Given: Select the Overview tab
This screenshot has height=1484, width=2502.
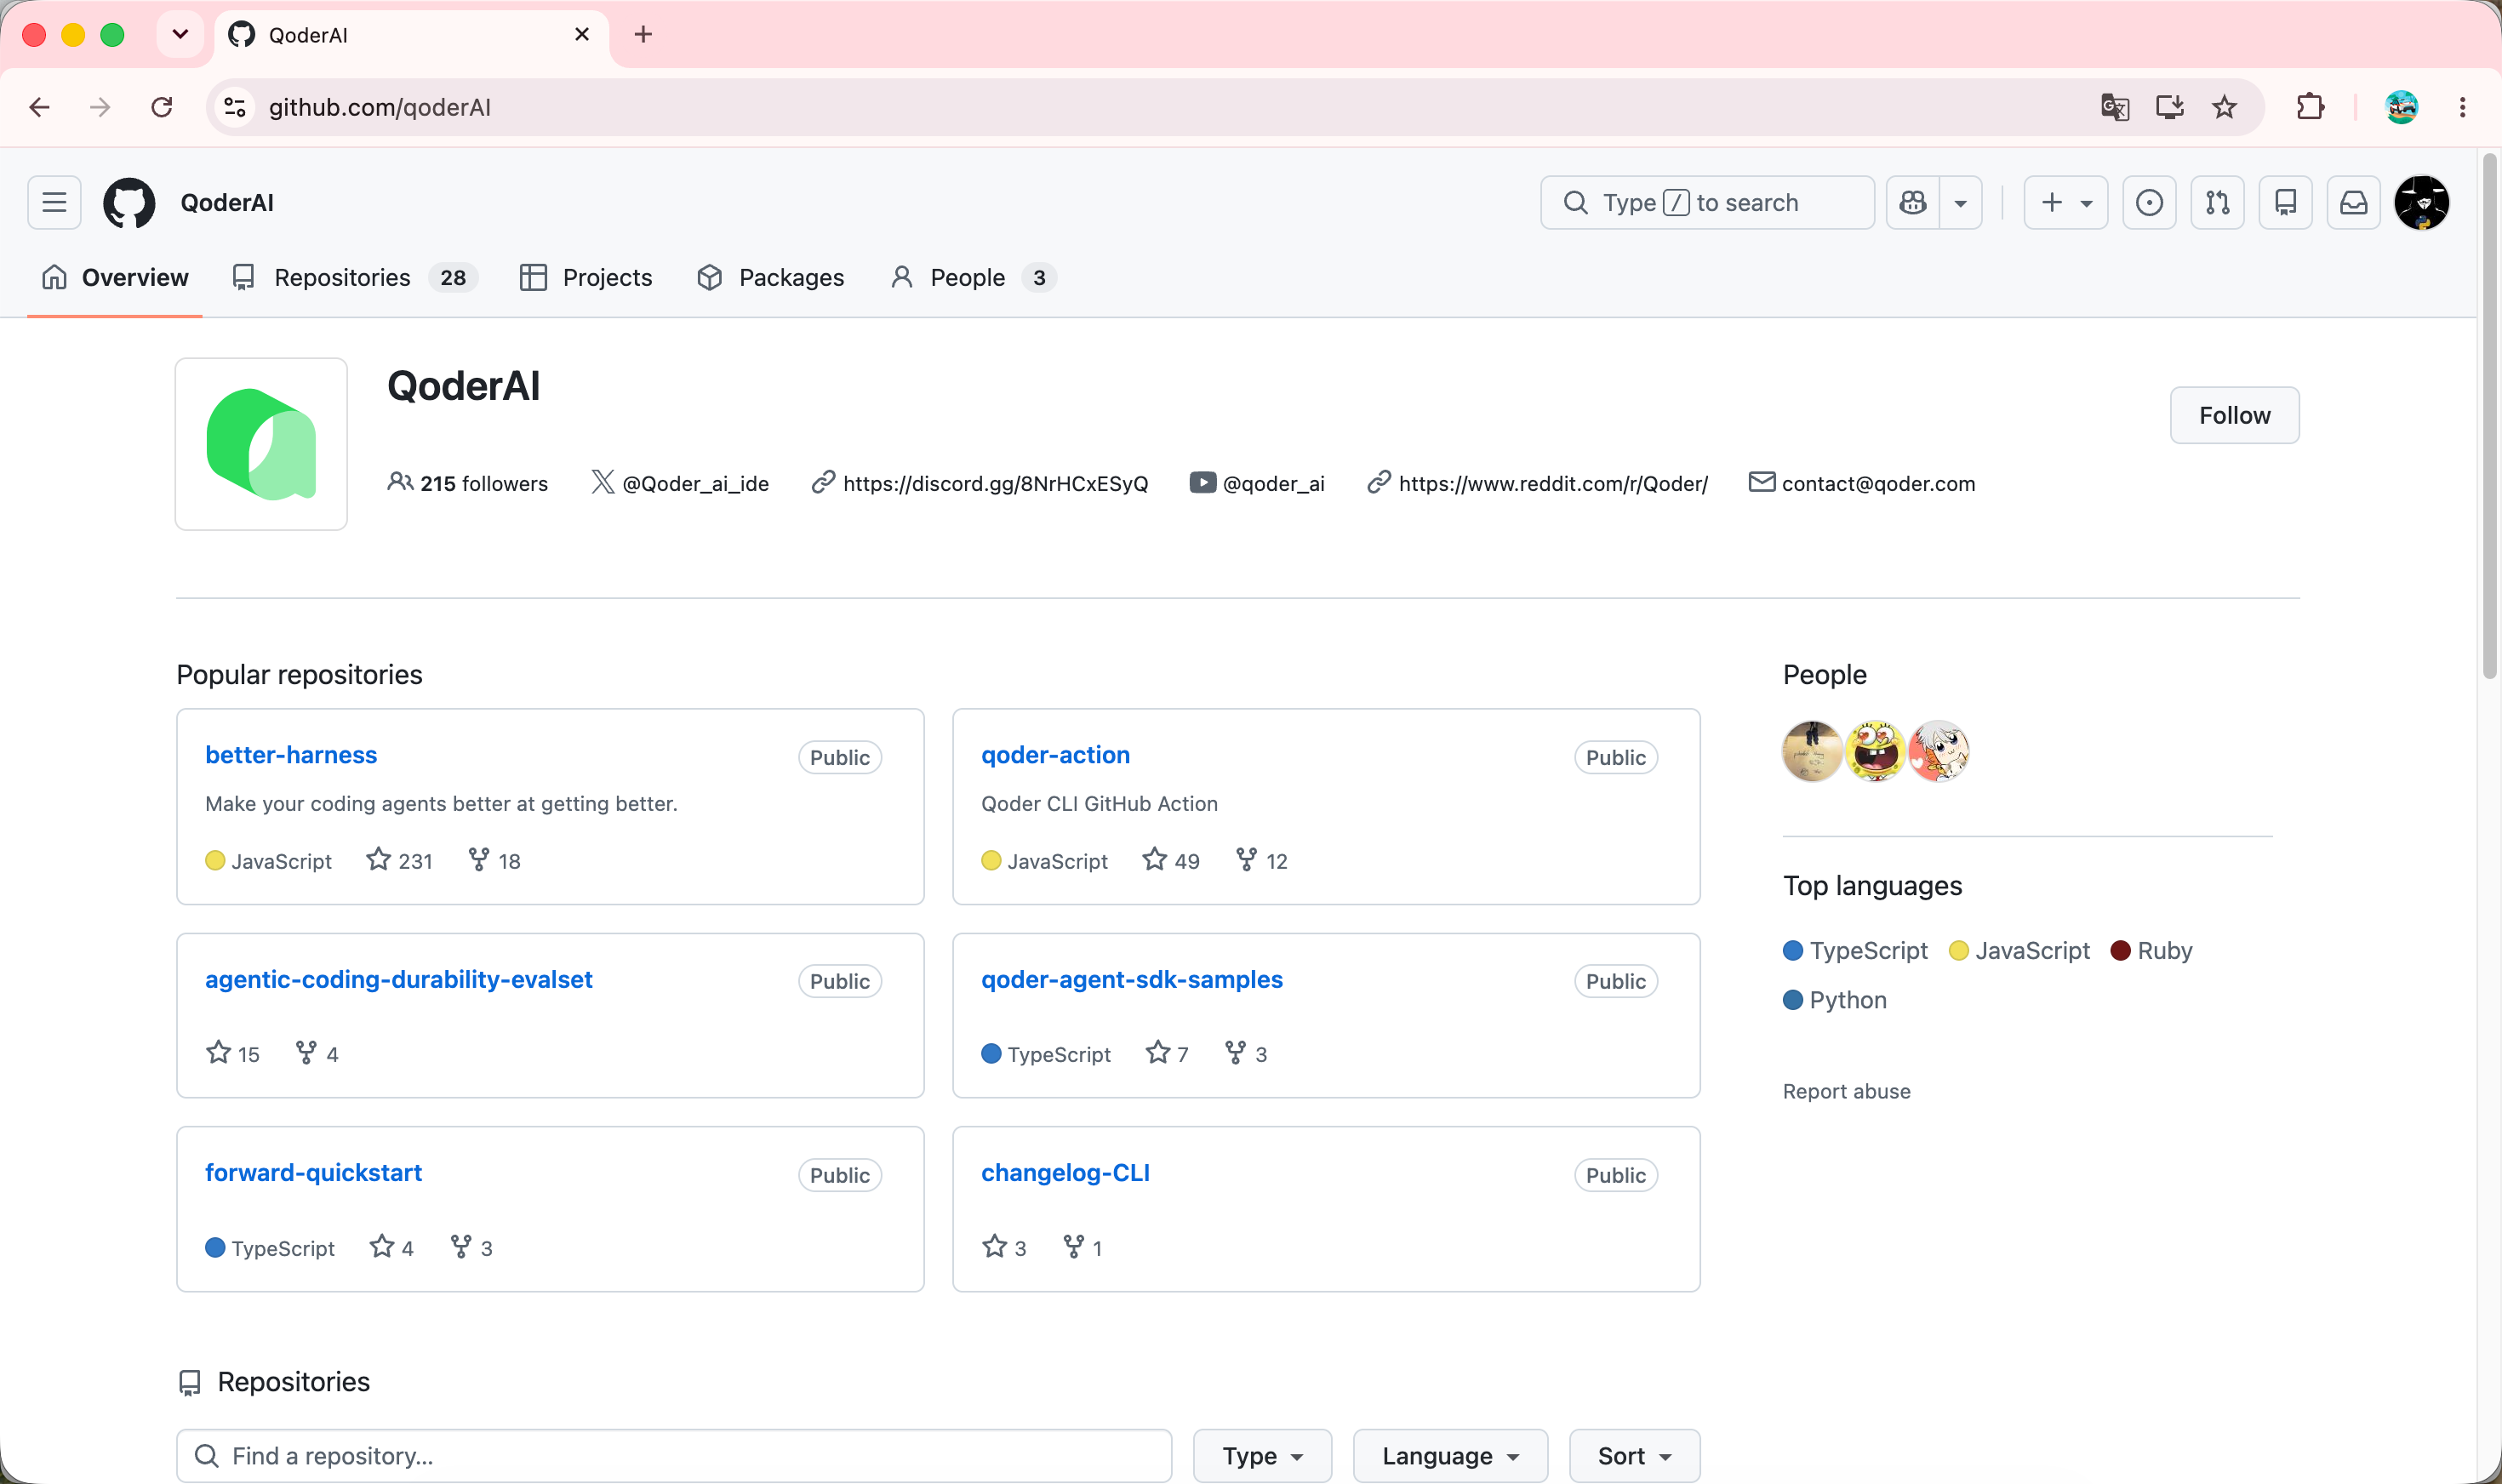Looking at the screenshot, I should click(x=115, y=278).
